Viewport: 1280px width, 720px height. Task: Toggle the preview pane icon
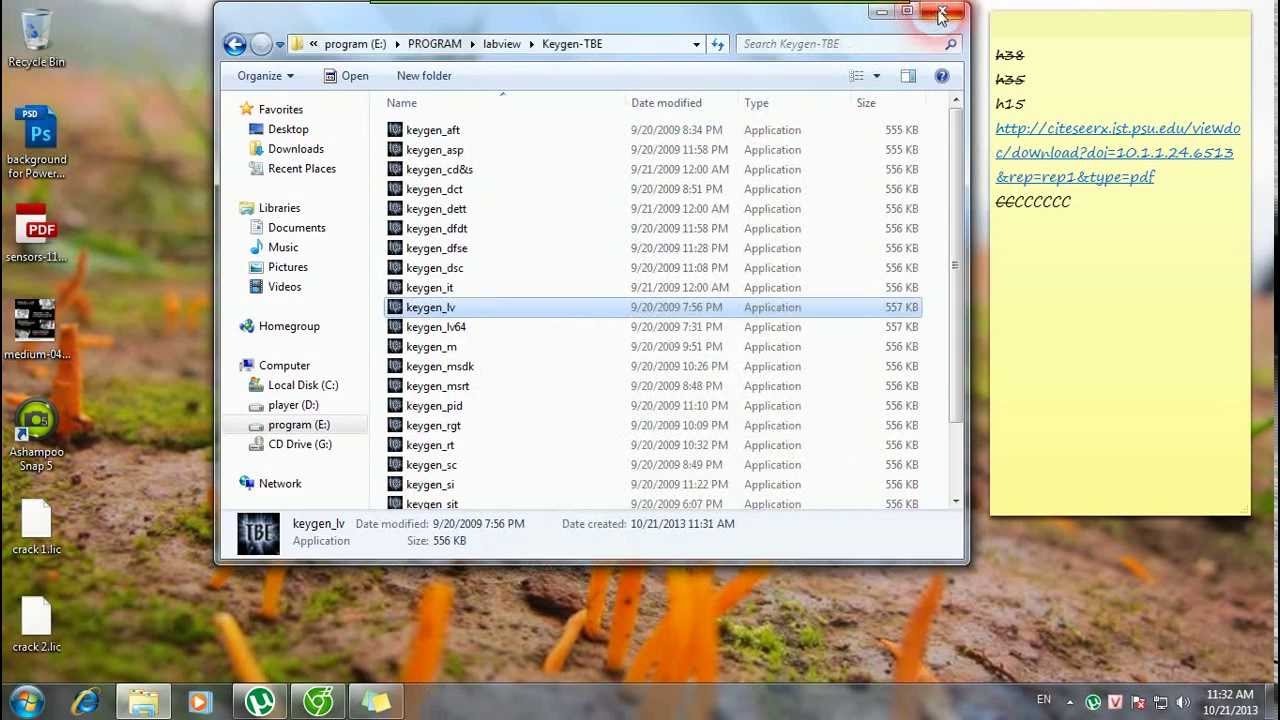(908, 76)
